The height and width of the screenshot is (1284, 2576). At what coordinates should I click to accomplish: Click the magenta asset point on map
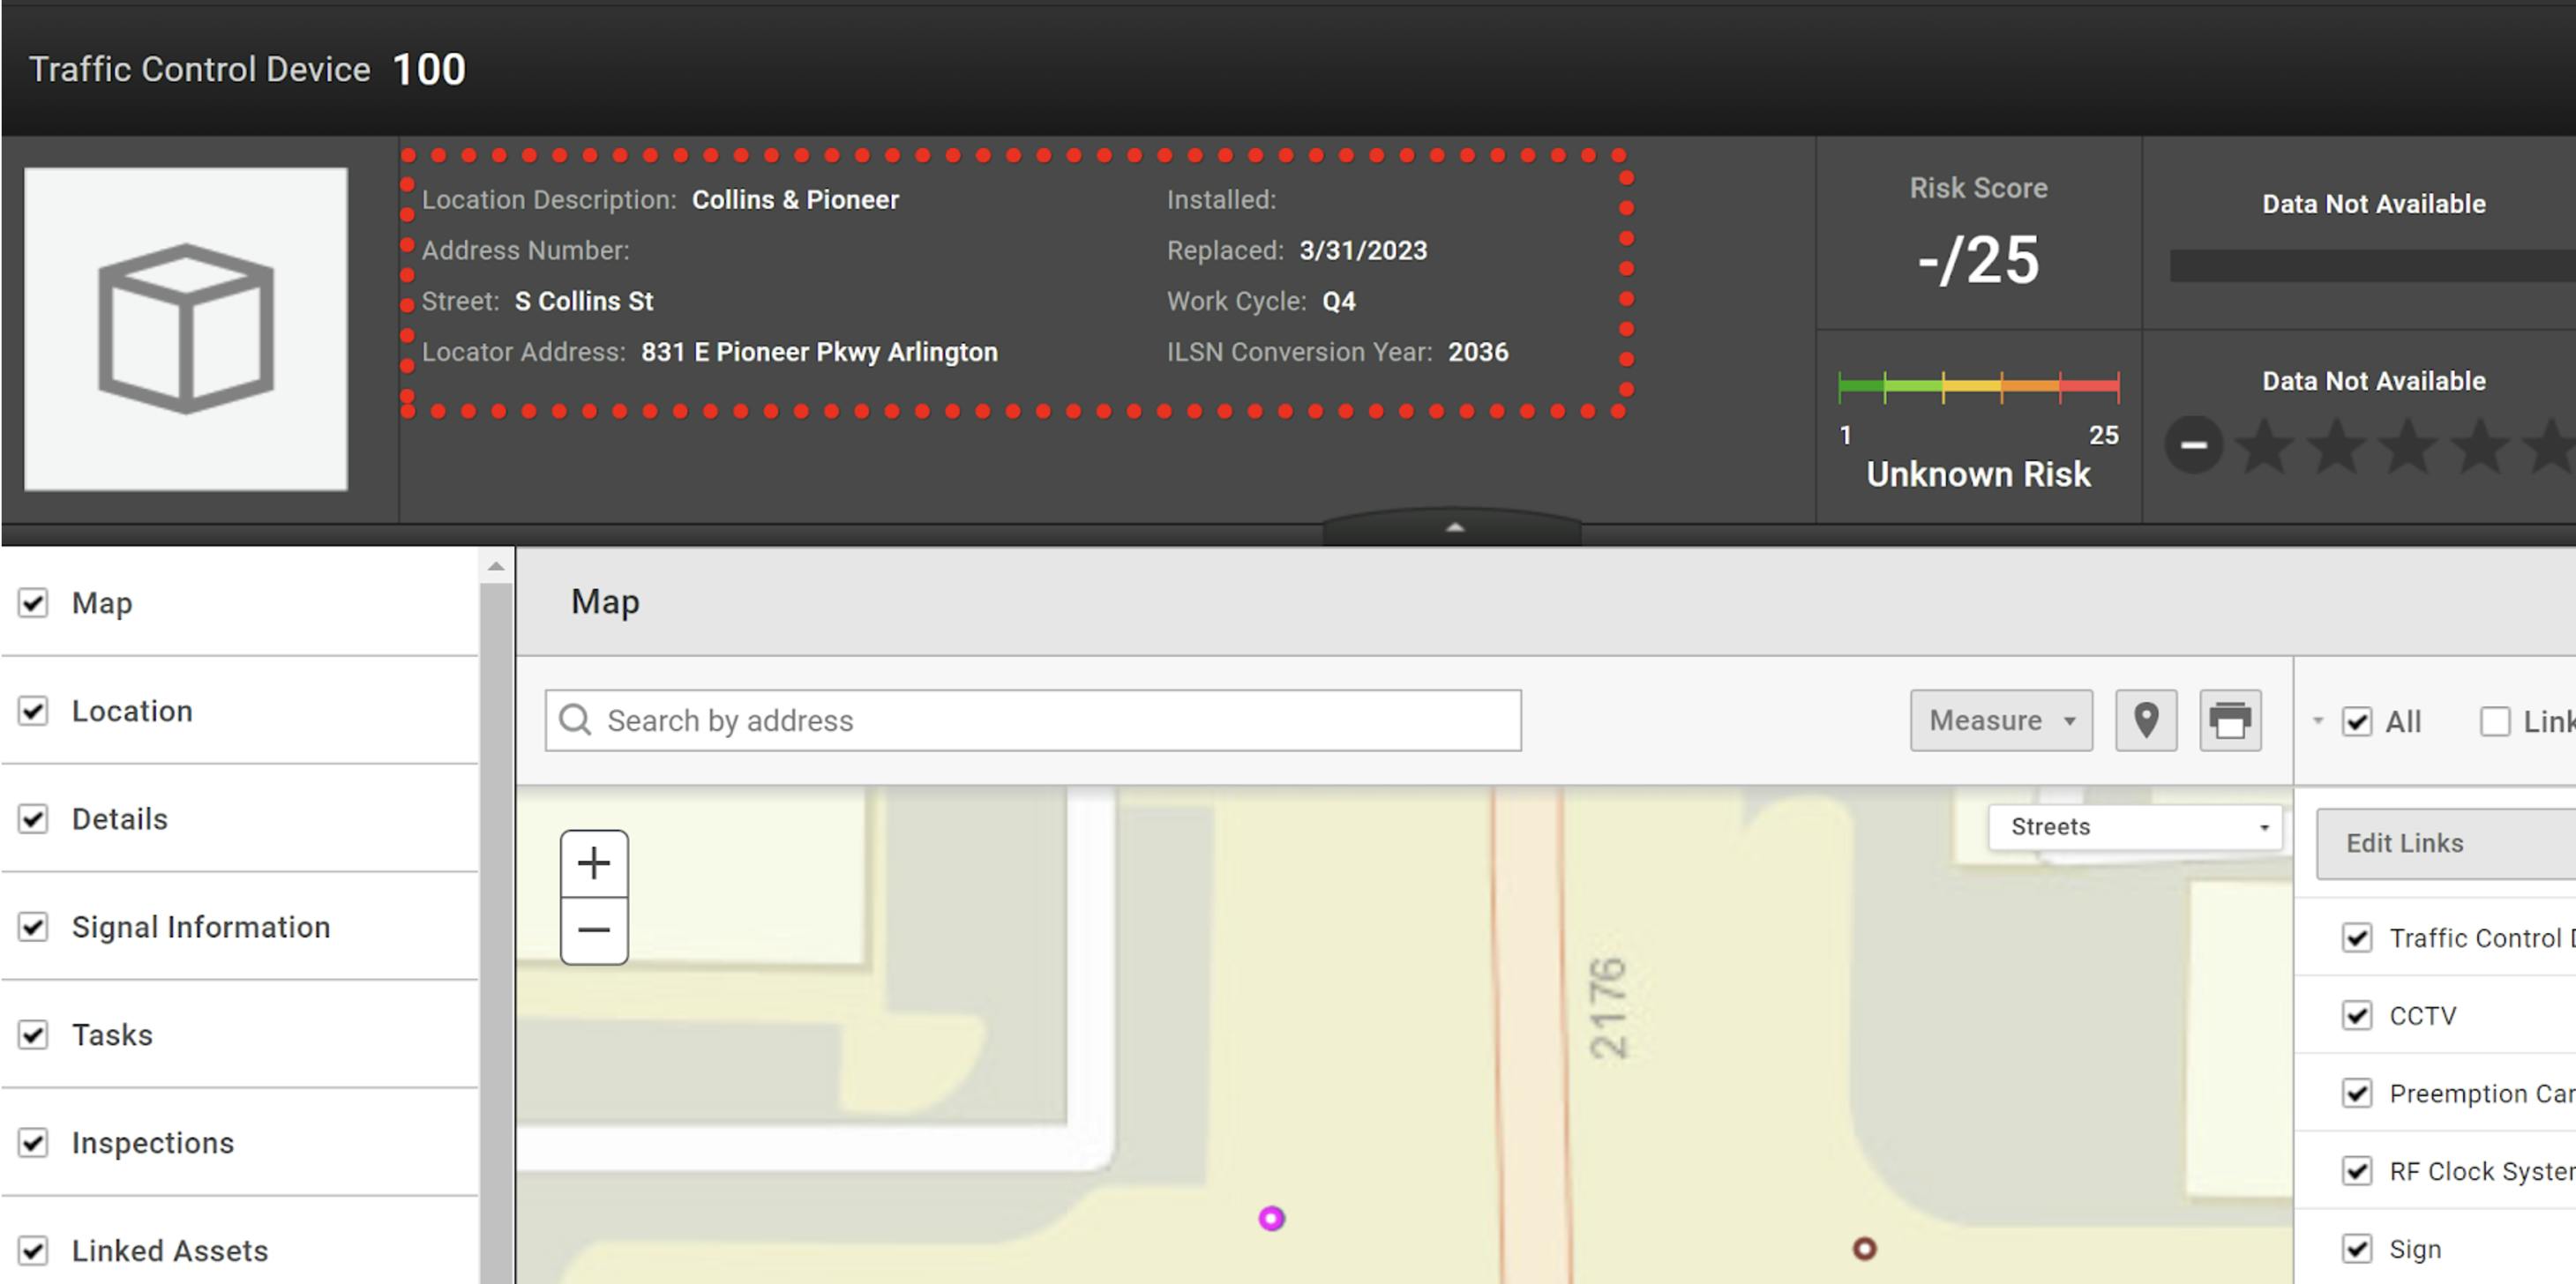point(1271,1218)
